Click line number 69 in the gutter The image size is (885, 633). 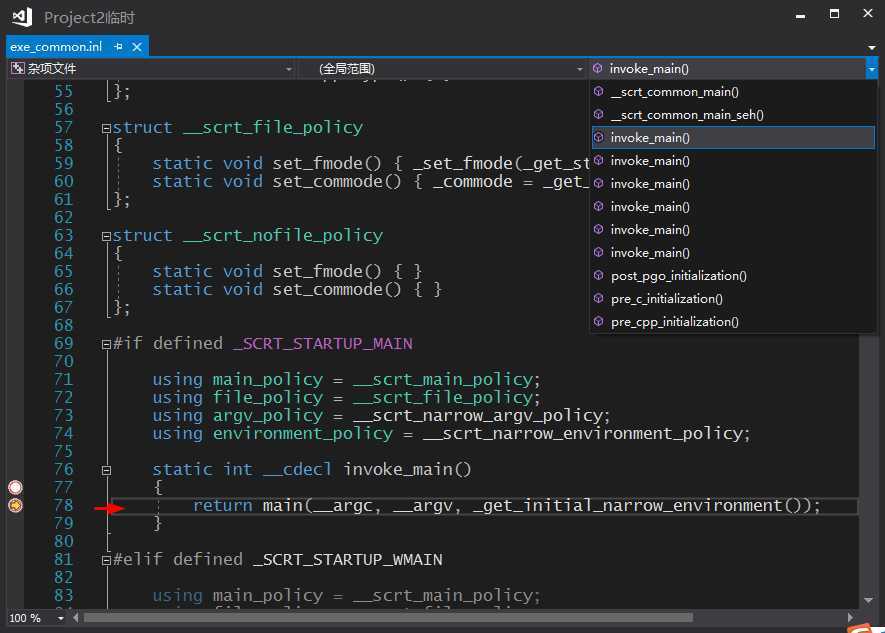[63, 344]
